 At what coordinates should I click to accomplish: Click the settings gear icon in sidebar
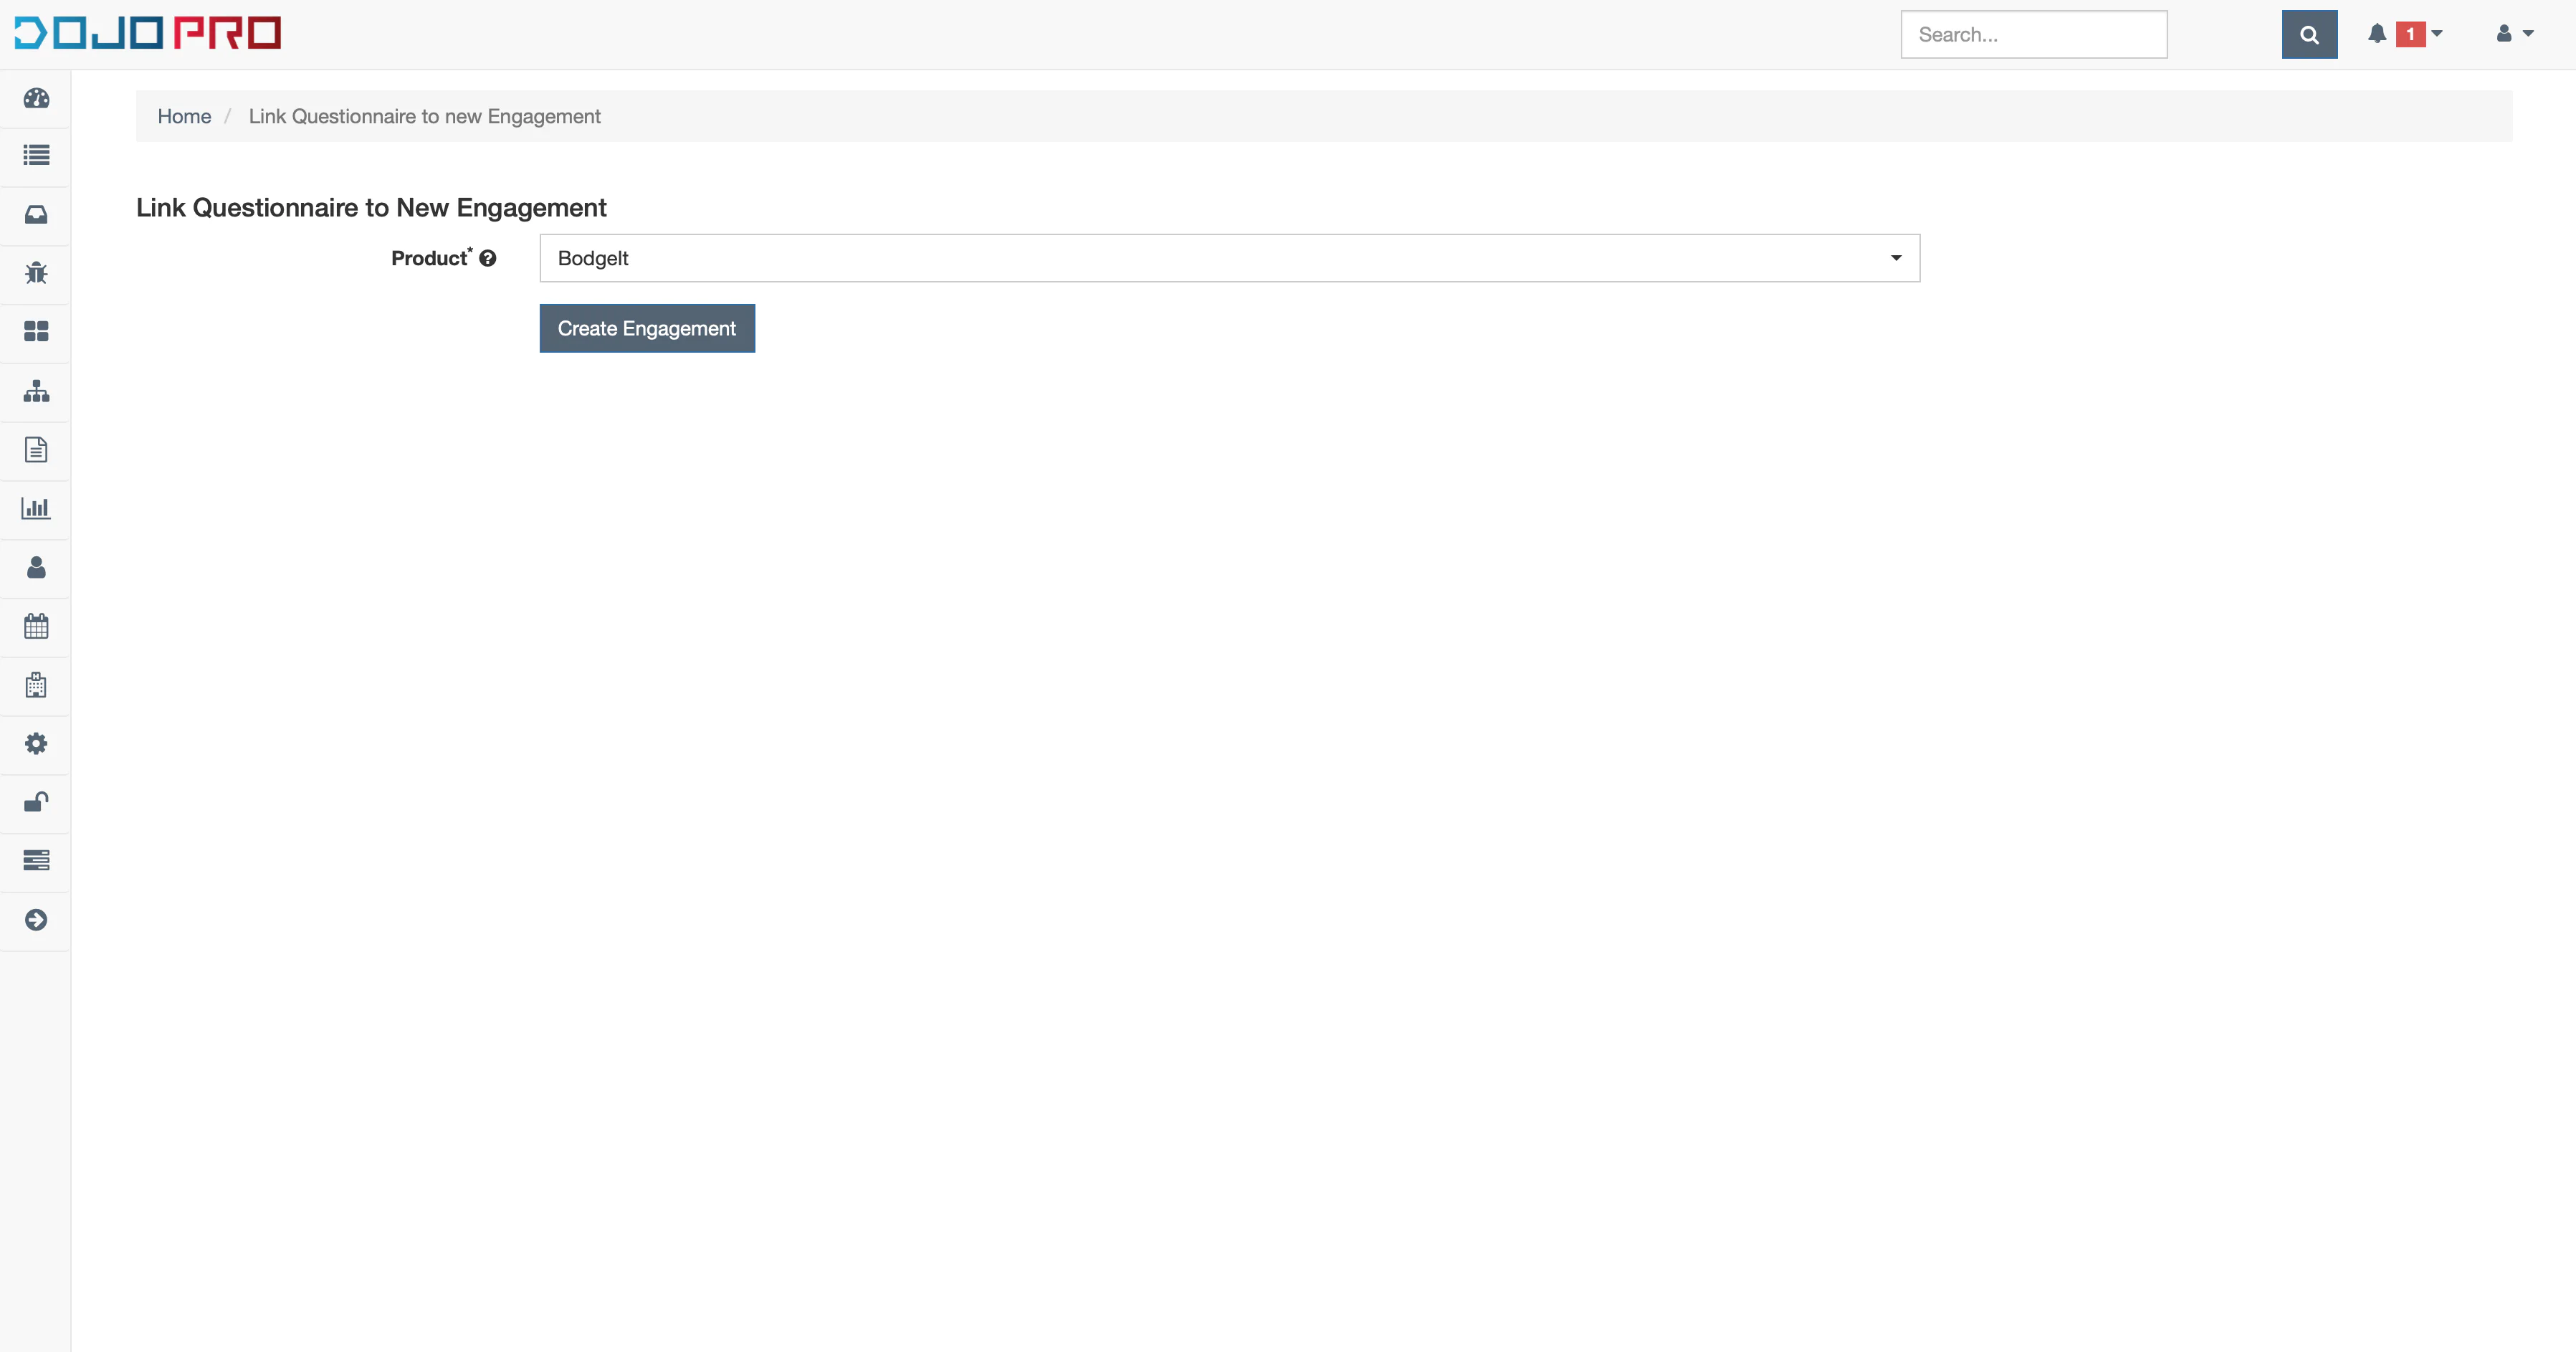pos(36,744)
